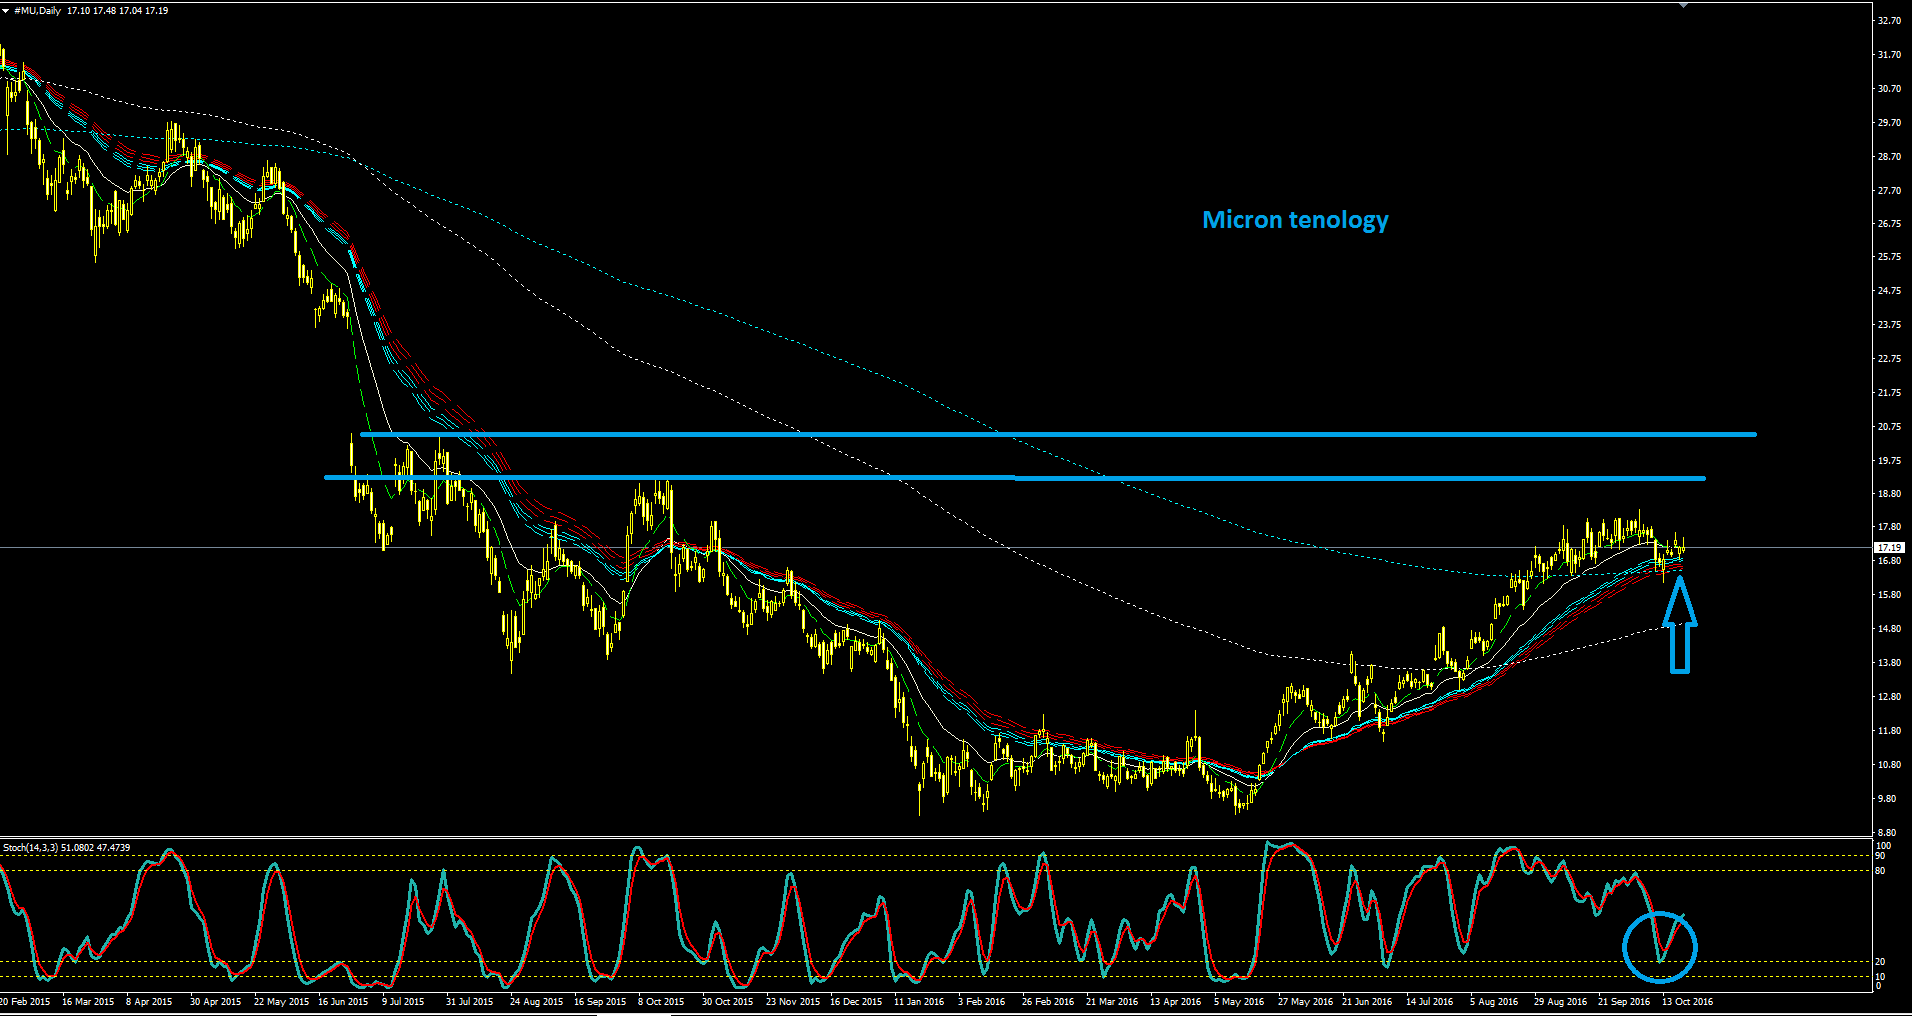Viewport: 1912px width, 1016px height.
Task: Click the 28.70 price scale label
Action: point(1889,157)
